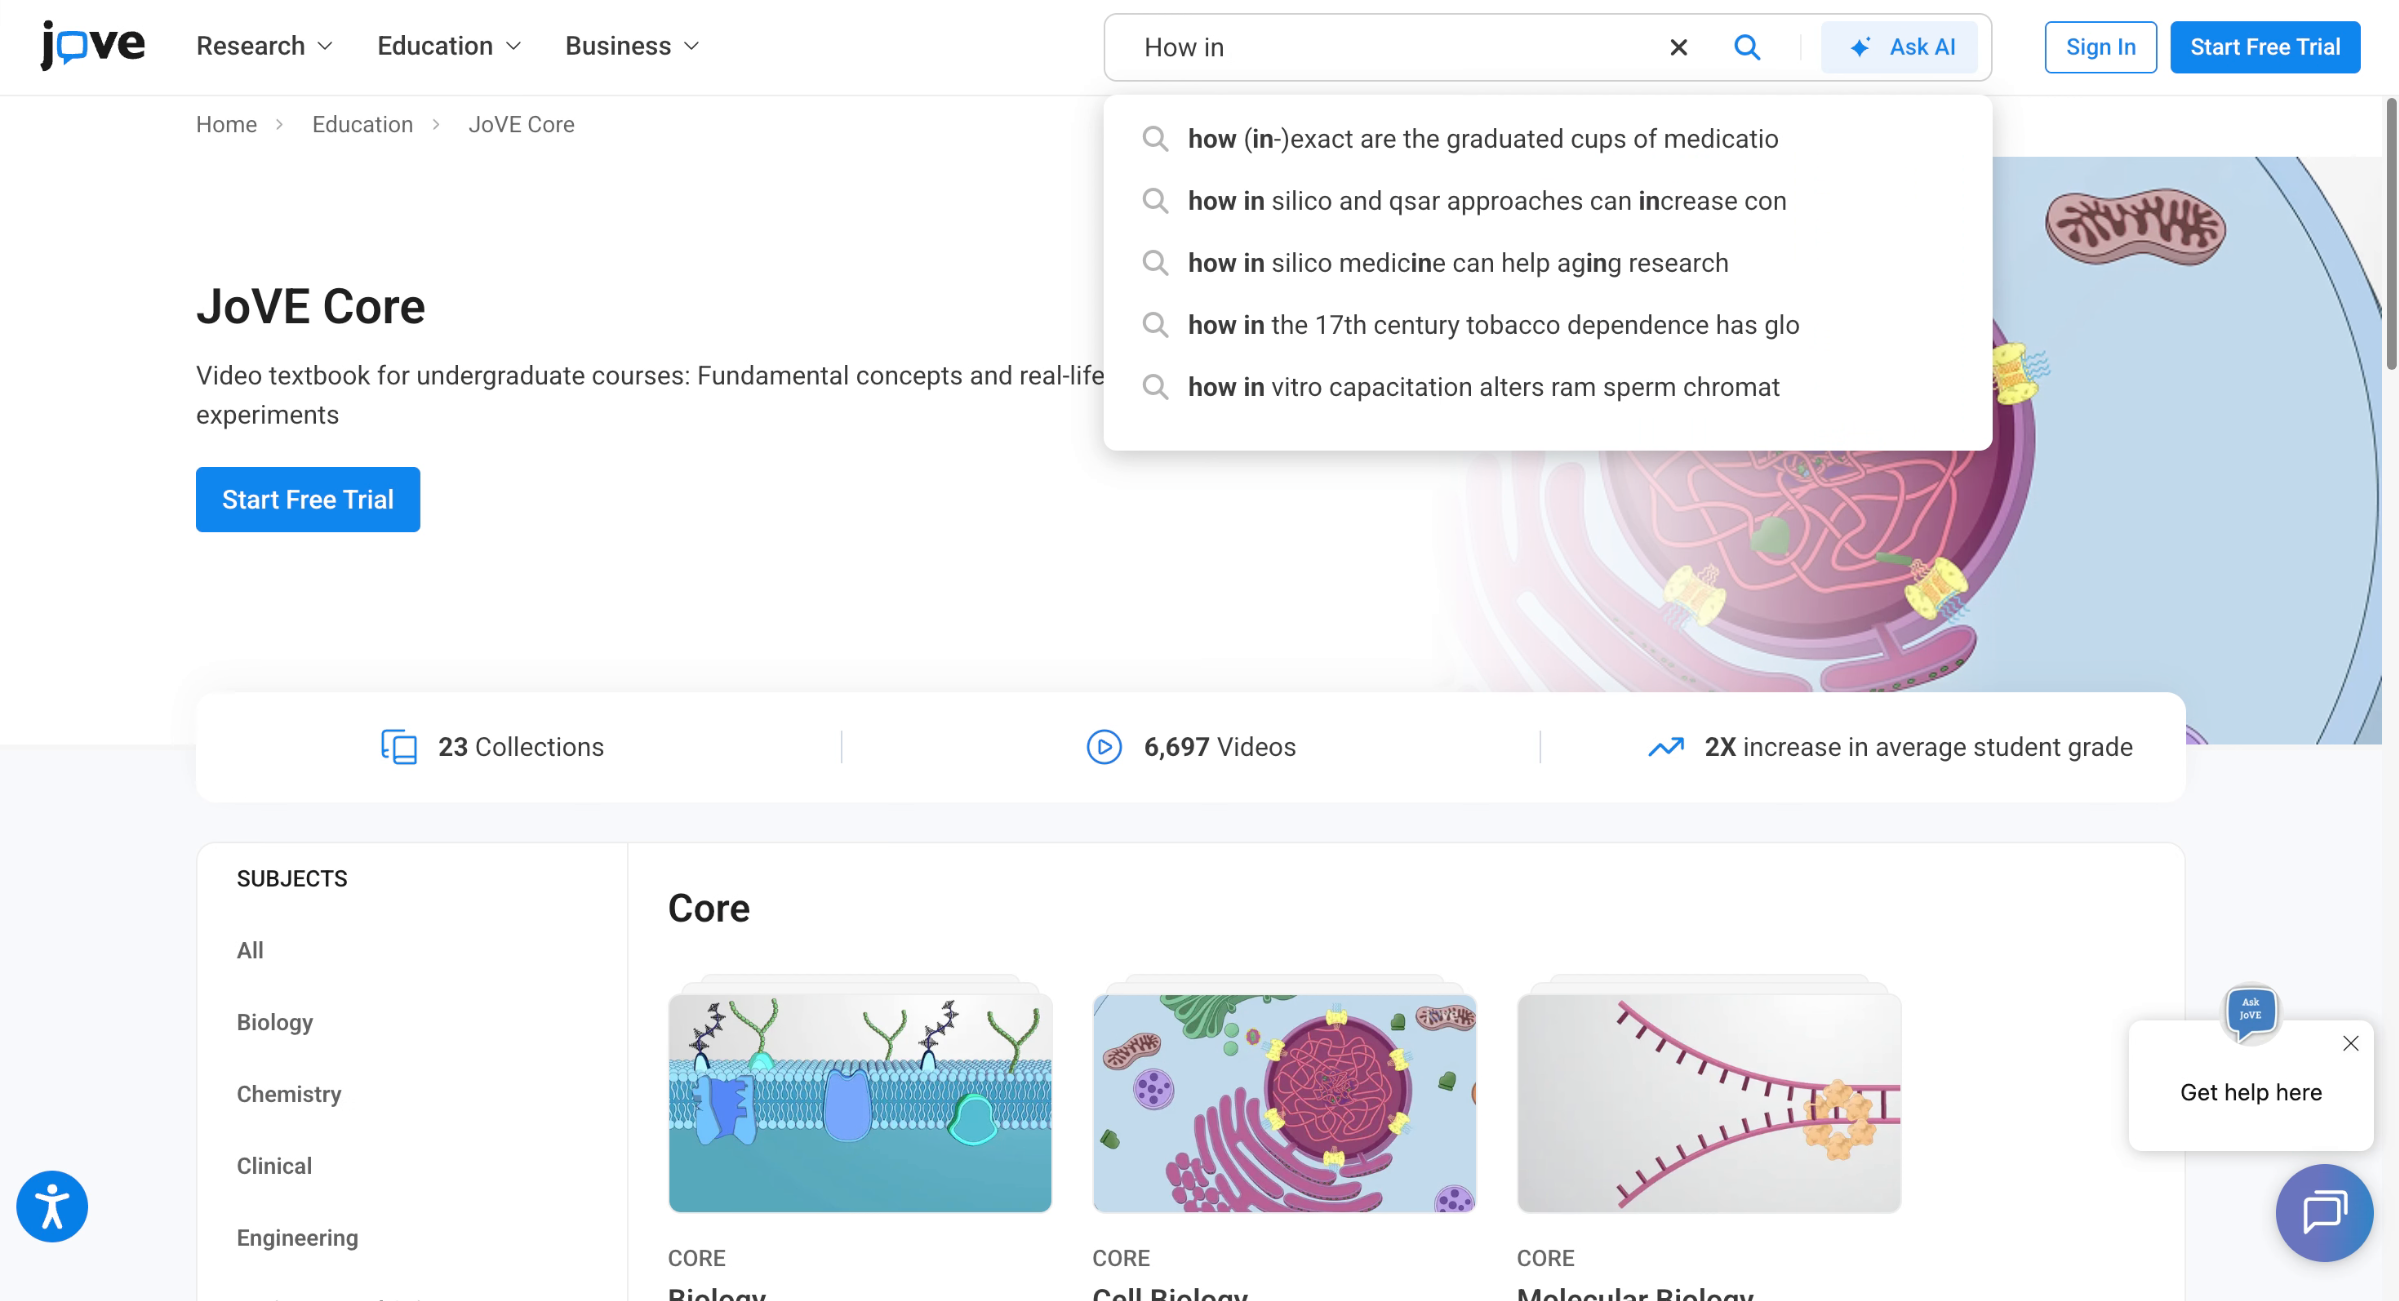
Task: Click the JoVE Core page heading
Action: 310,306
